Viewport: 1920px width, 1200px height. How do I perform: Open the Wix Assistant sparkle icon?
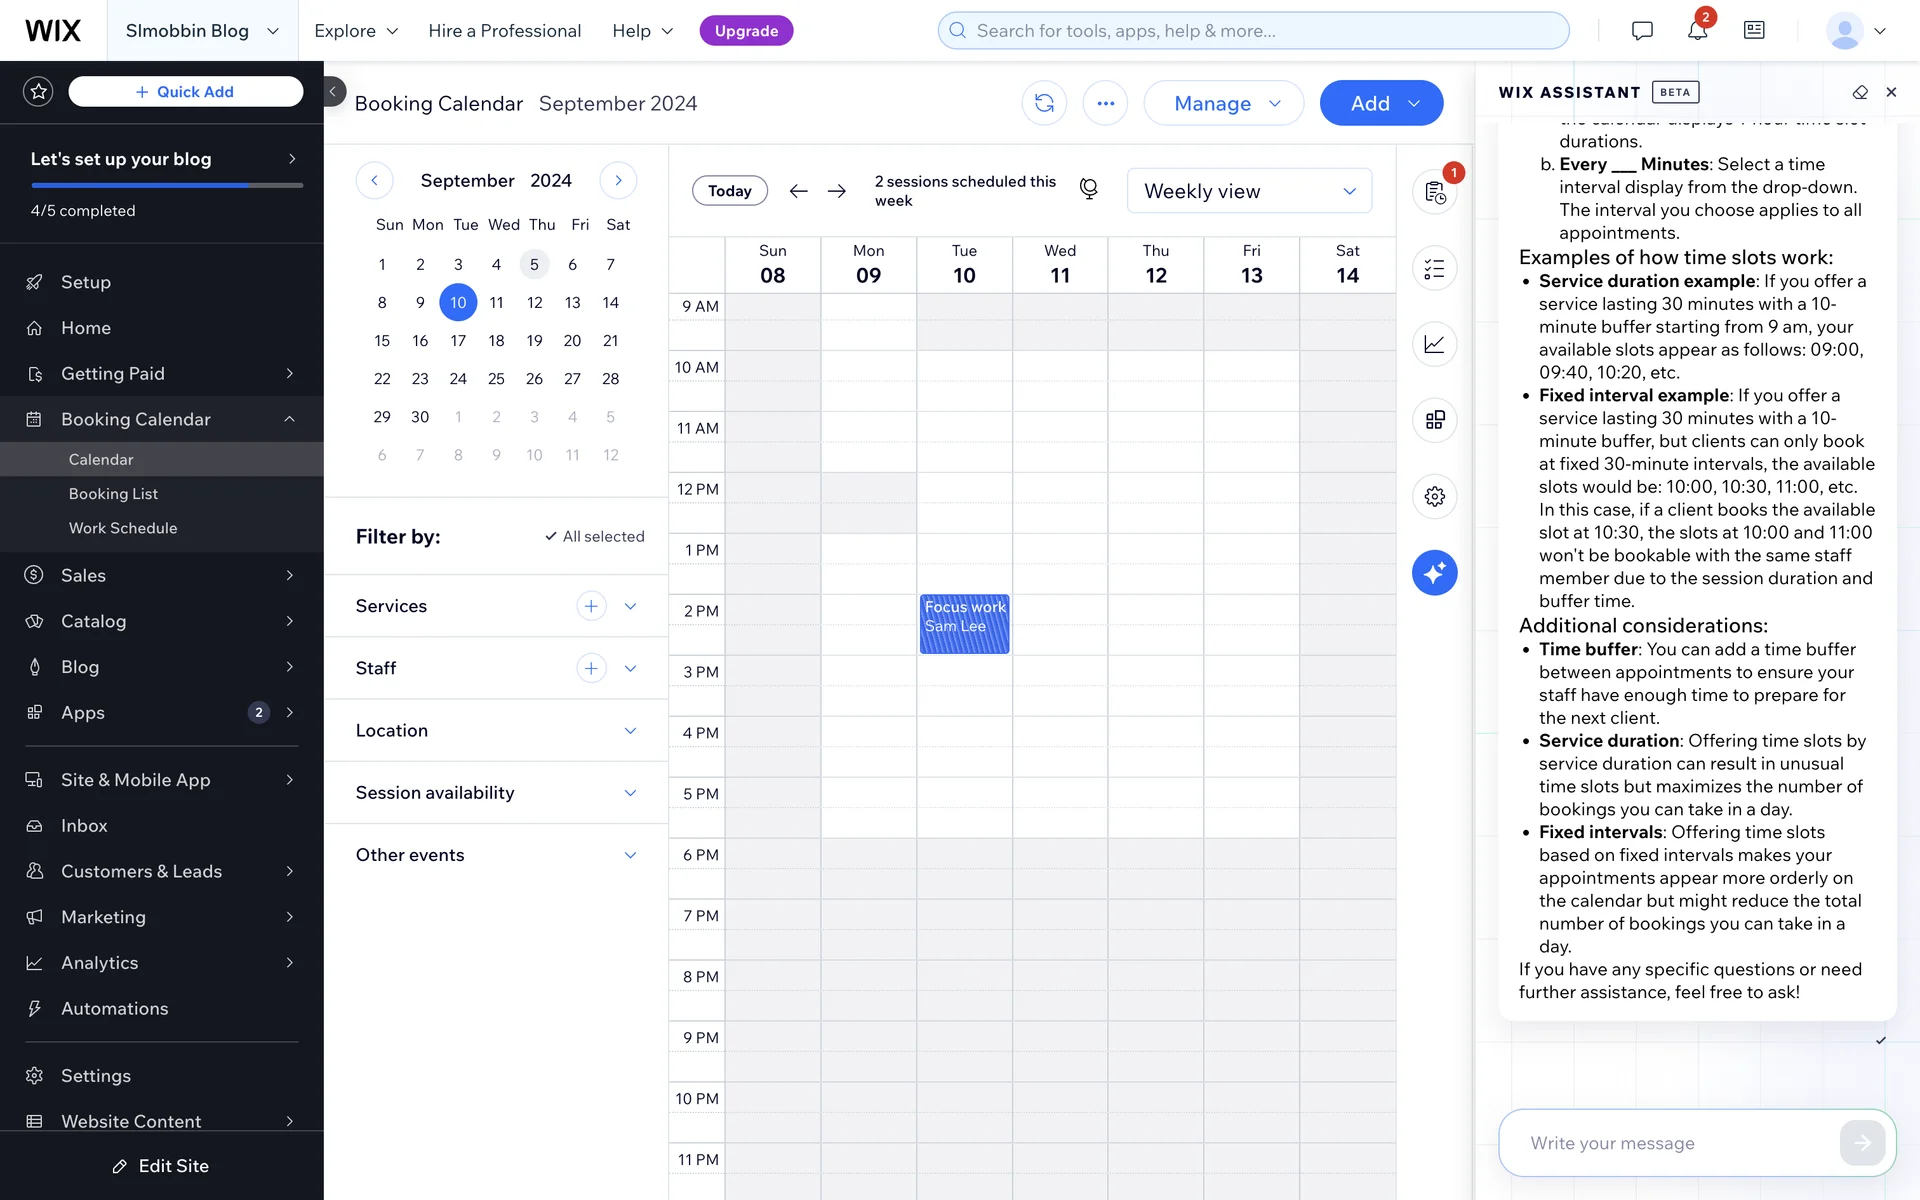[x=1434, y=573]
